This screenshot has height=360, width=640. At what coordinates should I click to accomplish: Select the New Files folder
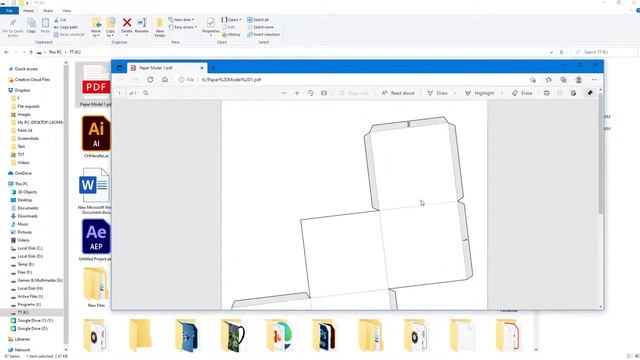[96, 287]
